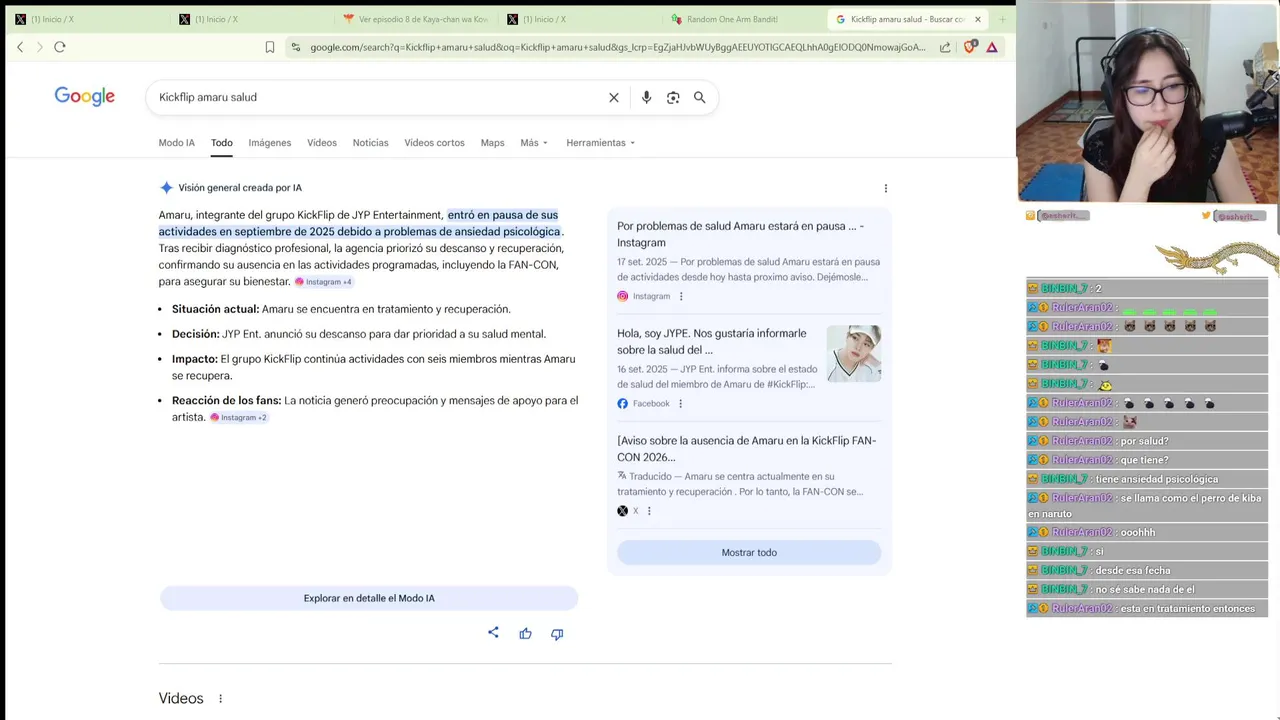Open 'Por problemas de salud Amaru' Instagram link
1280x720 pixels.
[x=740, y=234]
